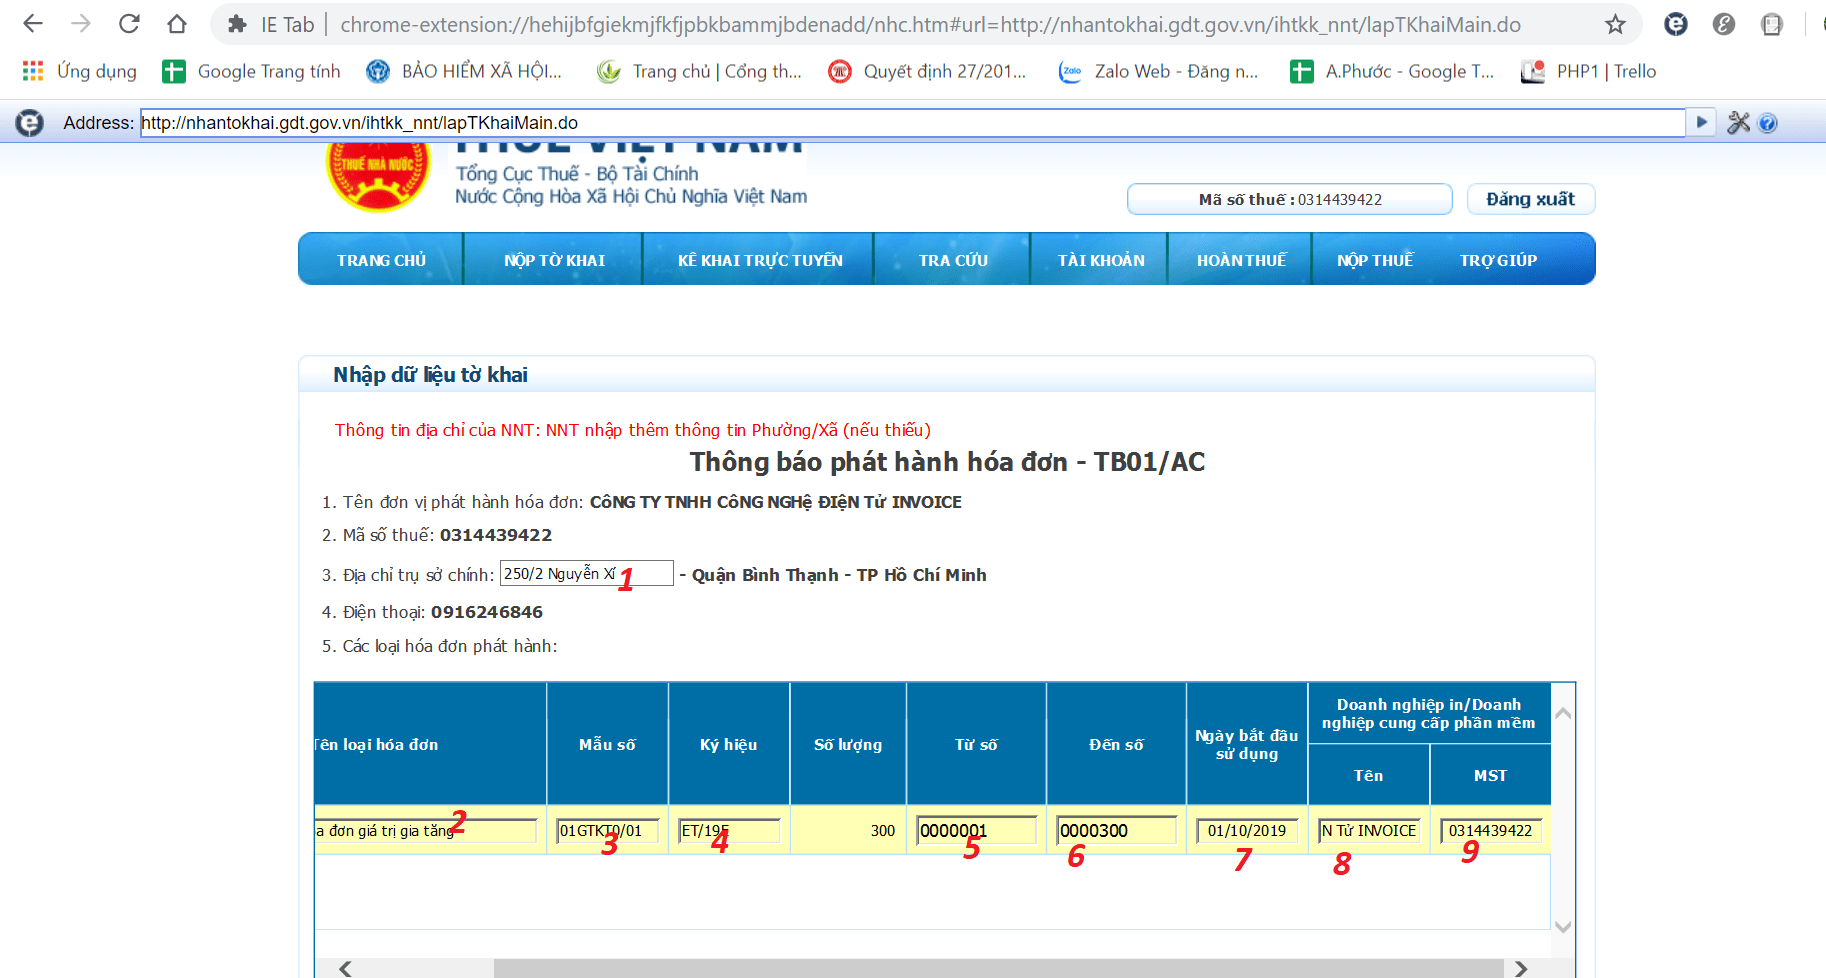Click the Đăng xuất button
Image resolution: width=1826 pixels, height=978 pixels.
point(1530,199)
